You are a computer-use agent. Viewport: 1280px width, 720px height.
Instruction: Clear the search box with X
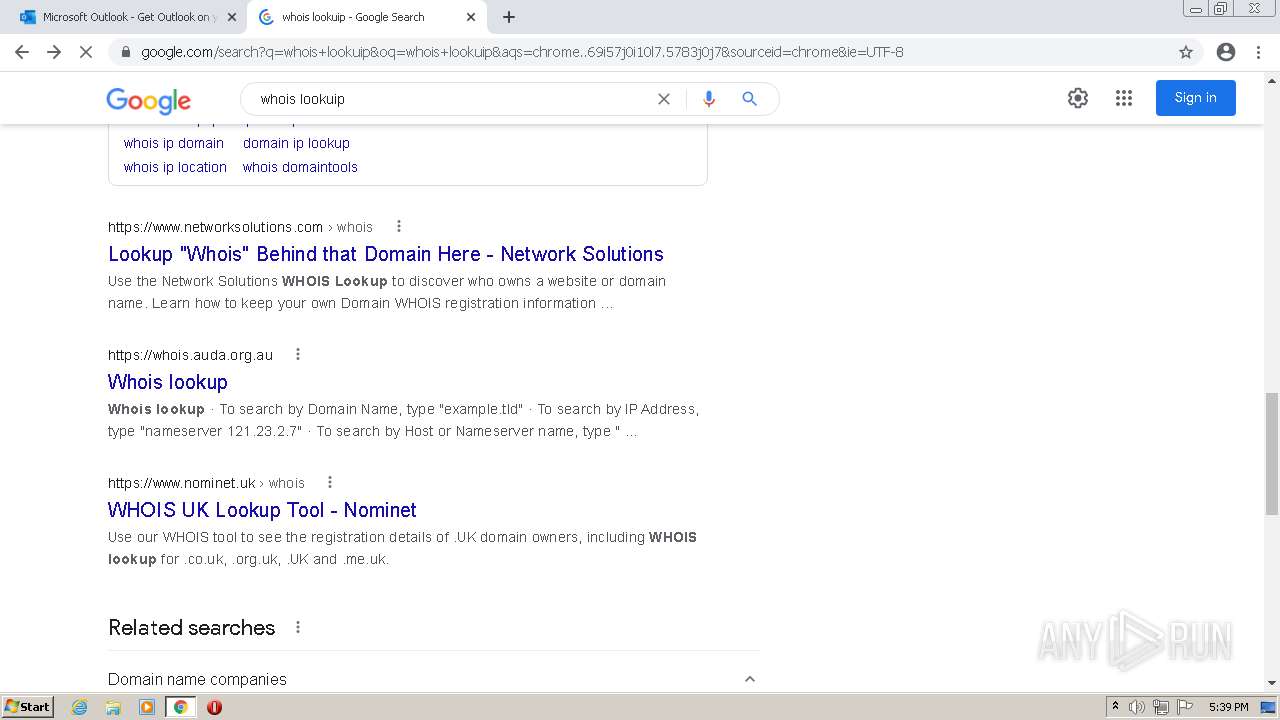[x=663, y=99]
